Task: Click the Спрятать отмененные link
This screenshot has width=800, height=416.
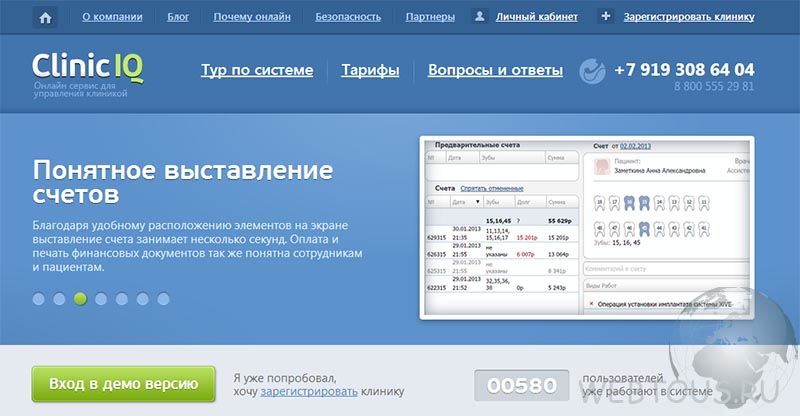Action: pos(492,188)
